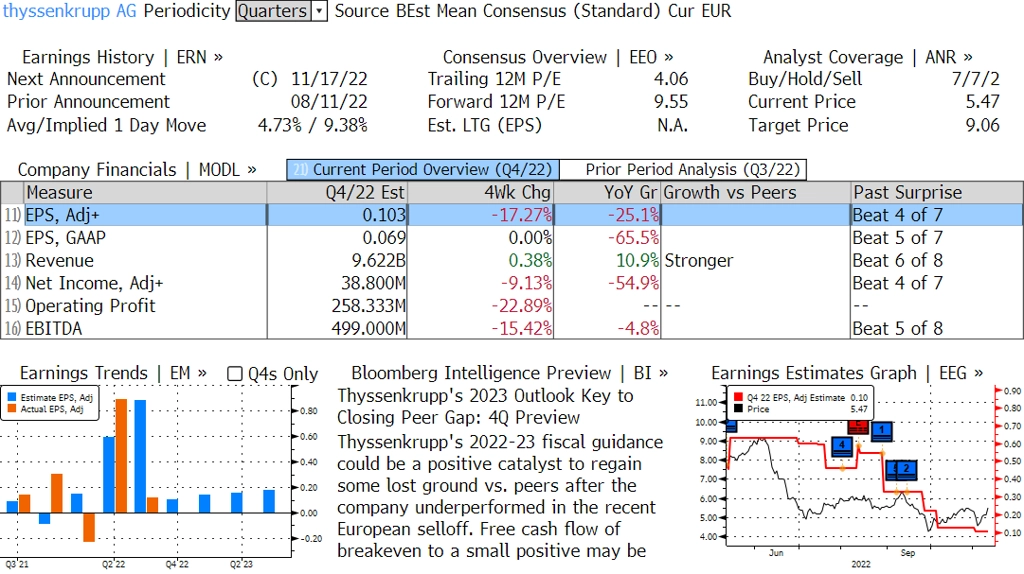Click EPS Adj+ estimate value 0.103
This screenshot has height=574, width=1024.
(384, 215)
